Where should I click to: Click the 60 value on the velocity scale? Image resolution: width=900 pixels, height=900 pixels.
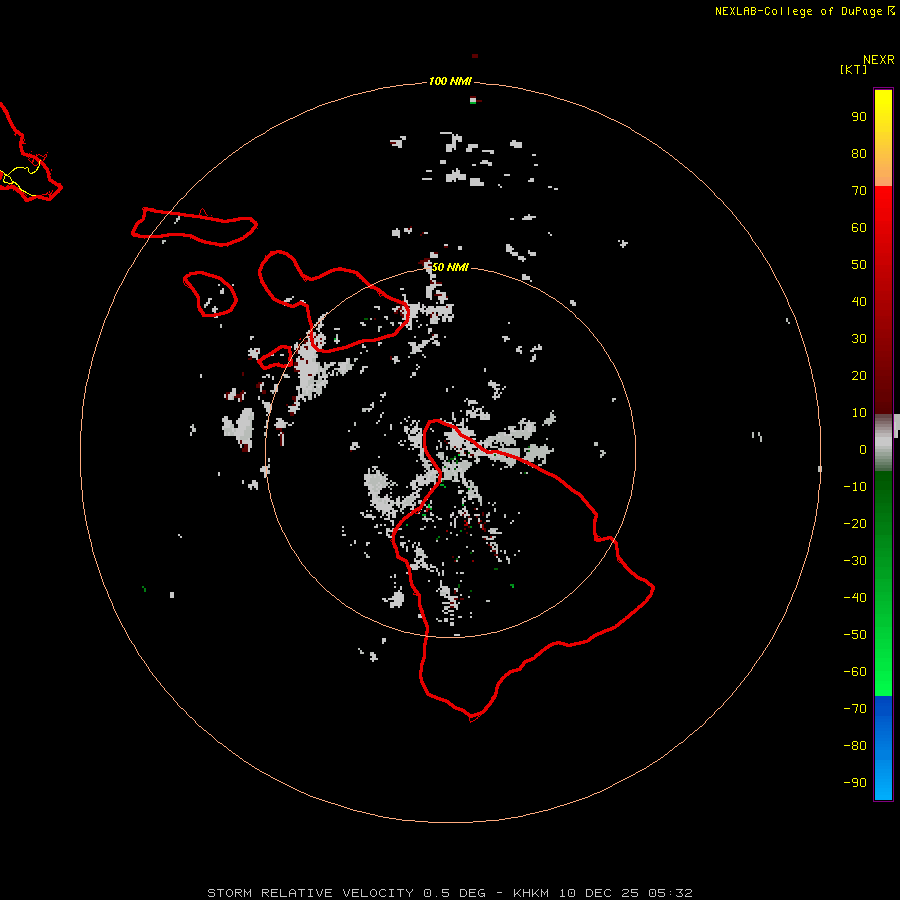[859, 227]
